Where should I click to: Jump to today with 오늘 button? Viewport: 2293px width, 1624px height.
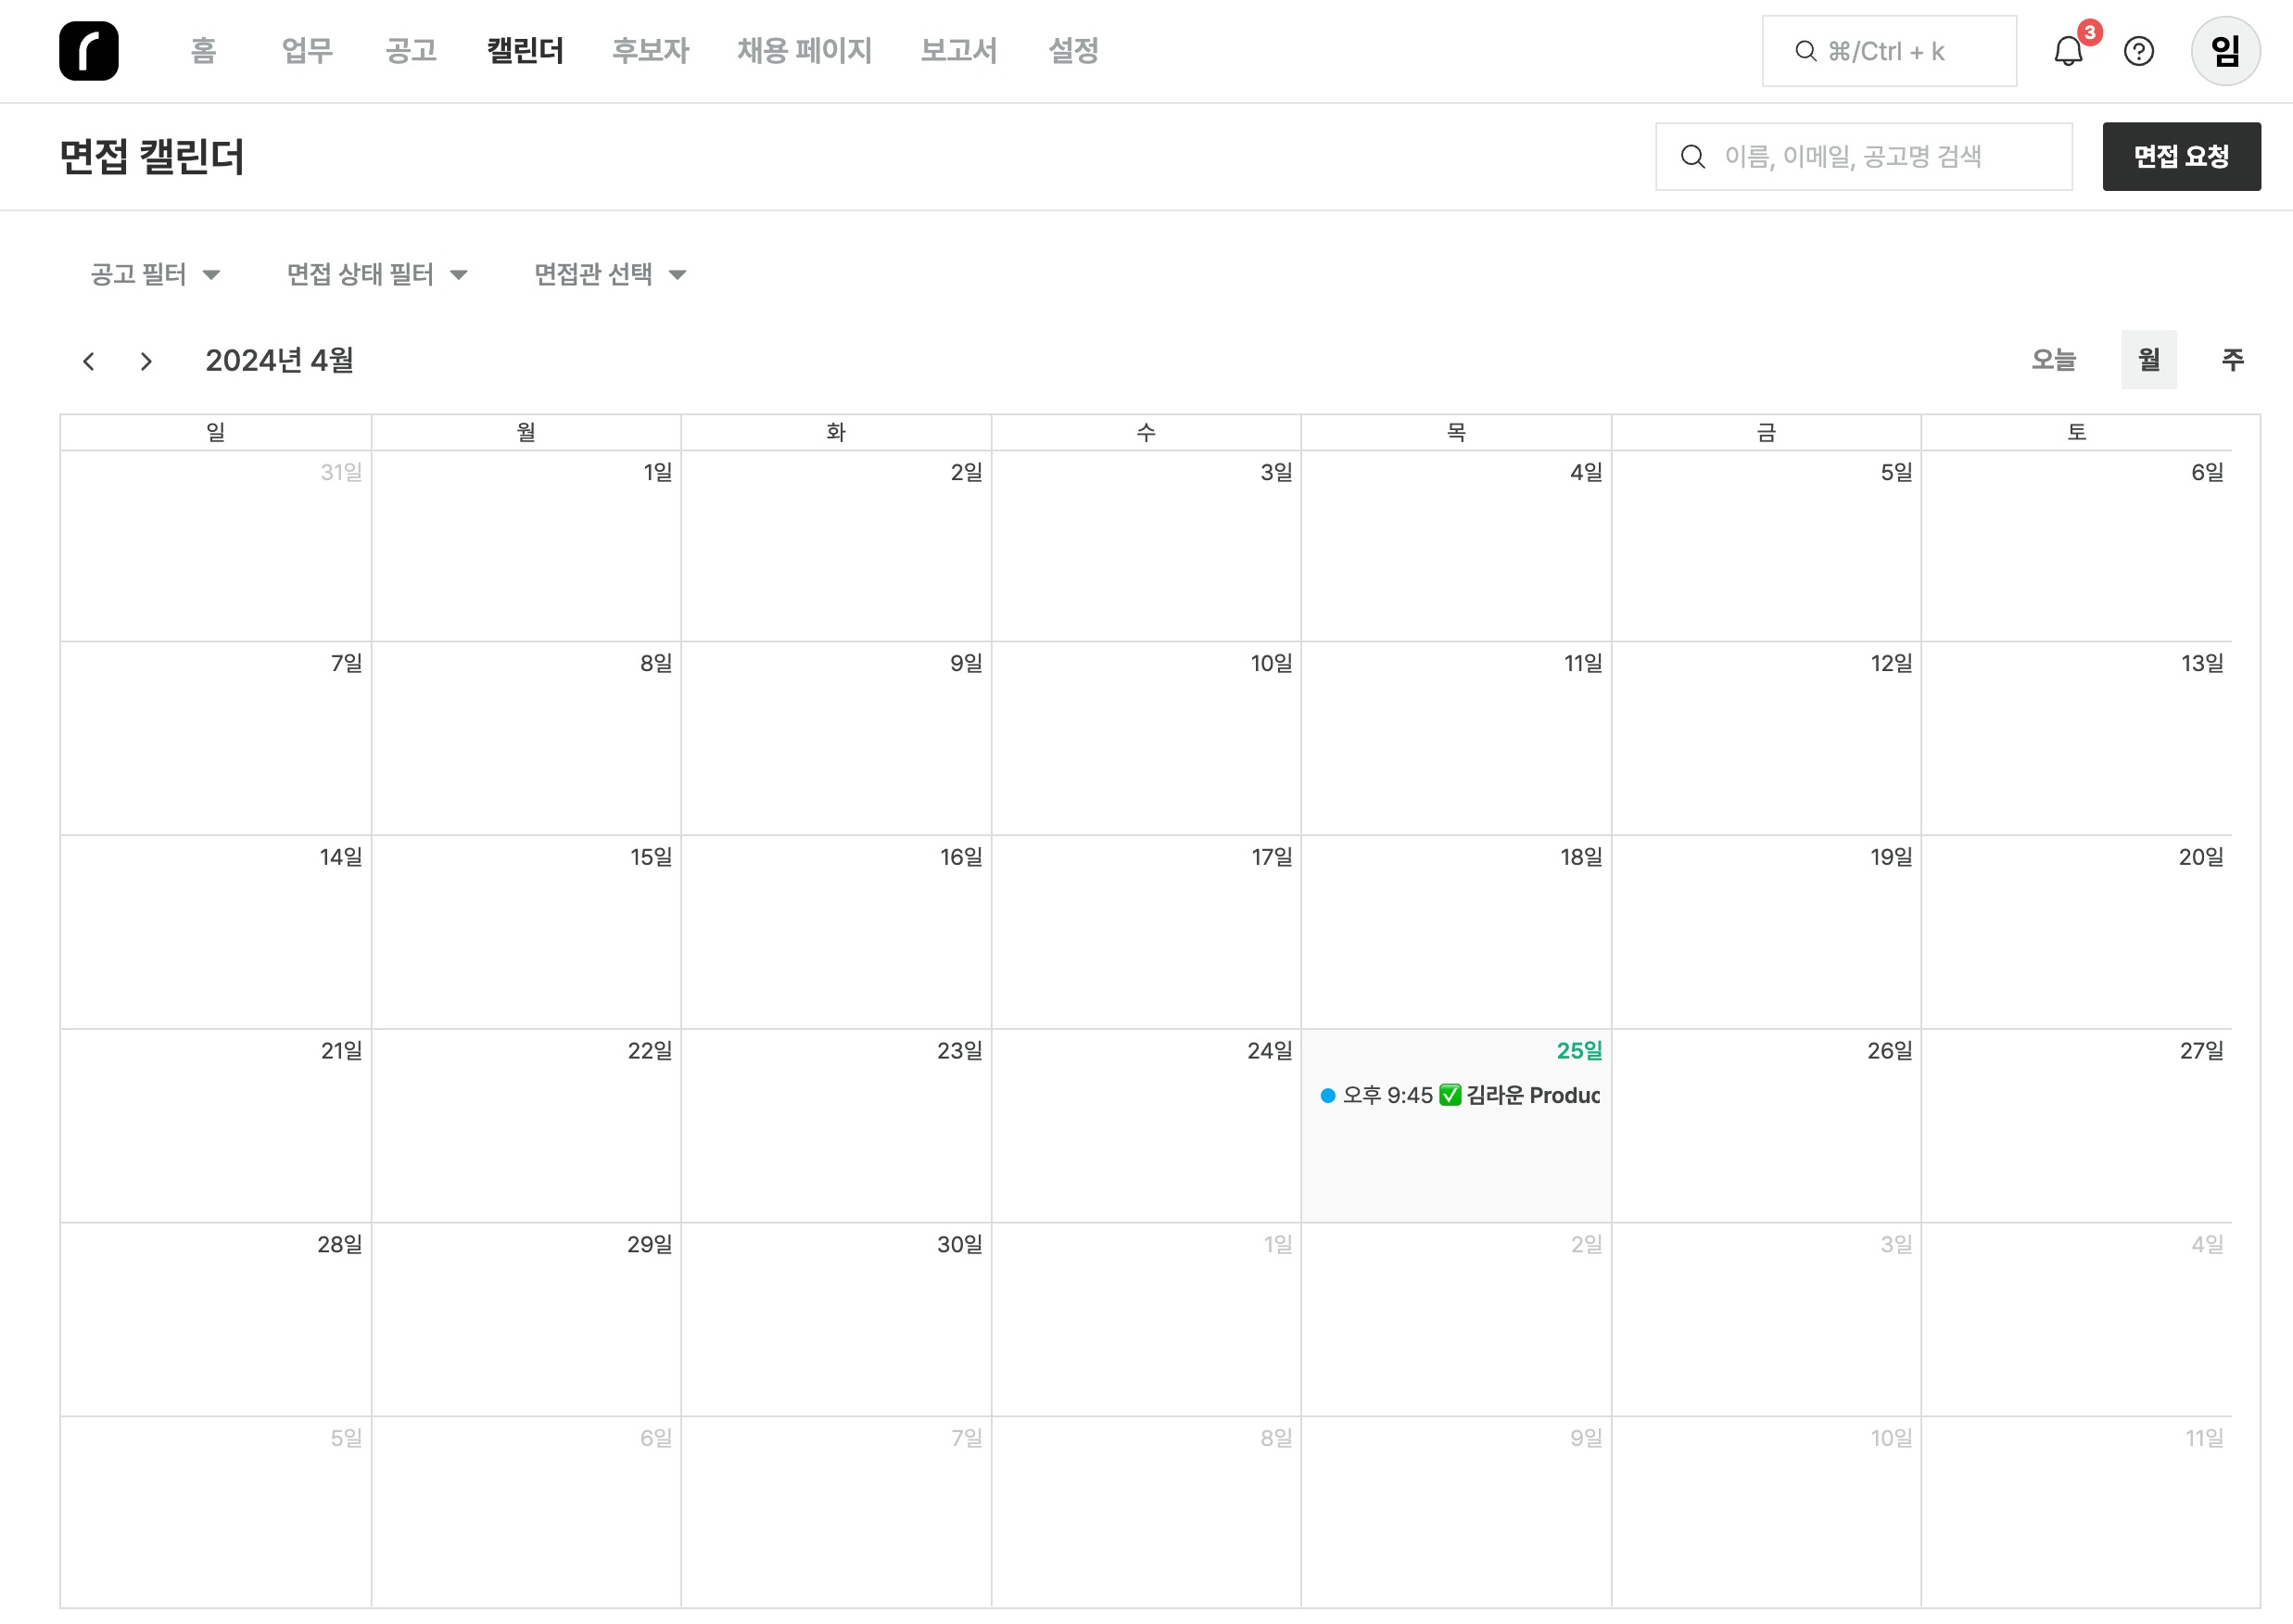(2053, 359)
